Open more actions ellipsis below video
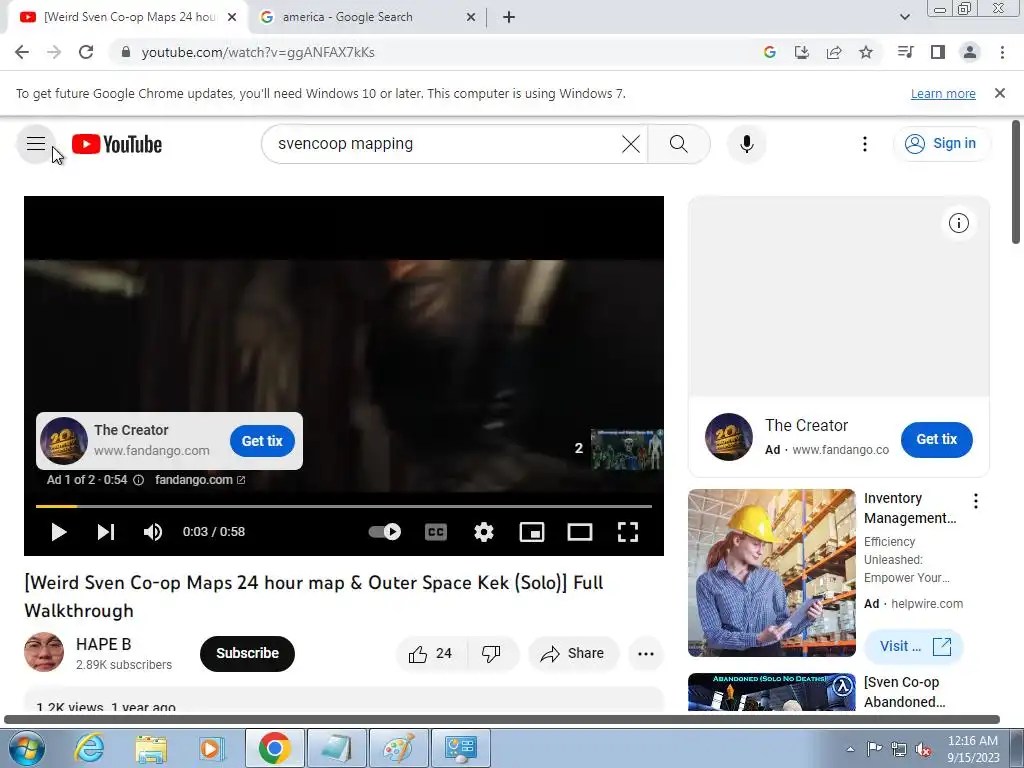The width and height of the screenshot is (1024, 768). click(x=646, y=654)
